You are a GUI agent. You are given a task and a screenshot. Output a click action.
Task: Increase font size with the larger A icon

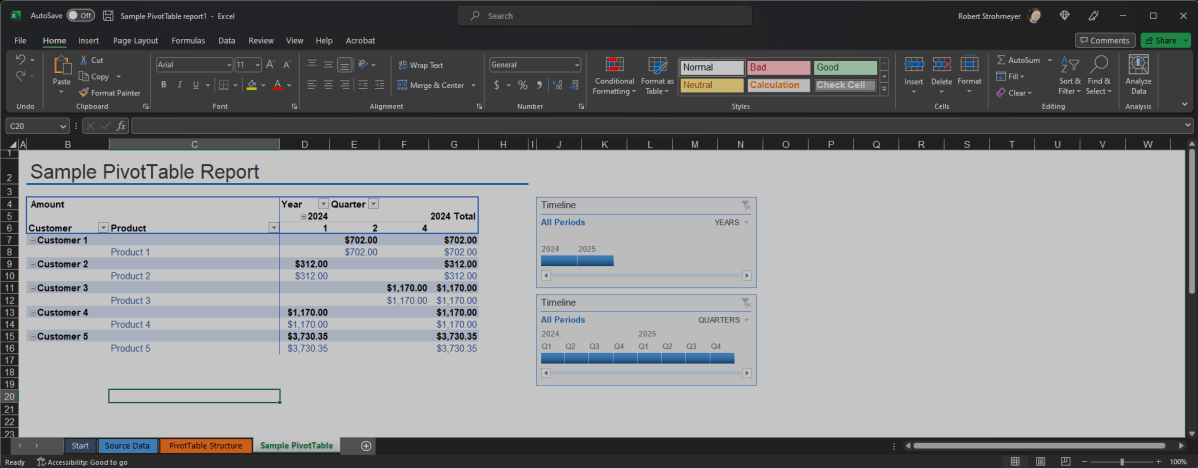[x=270, y=65]
